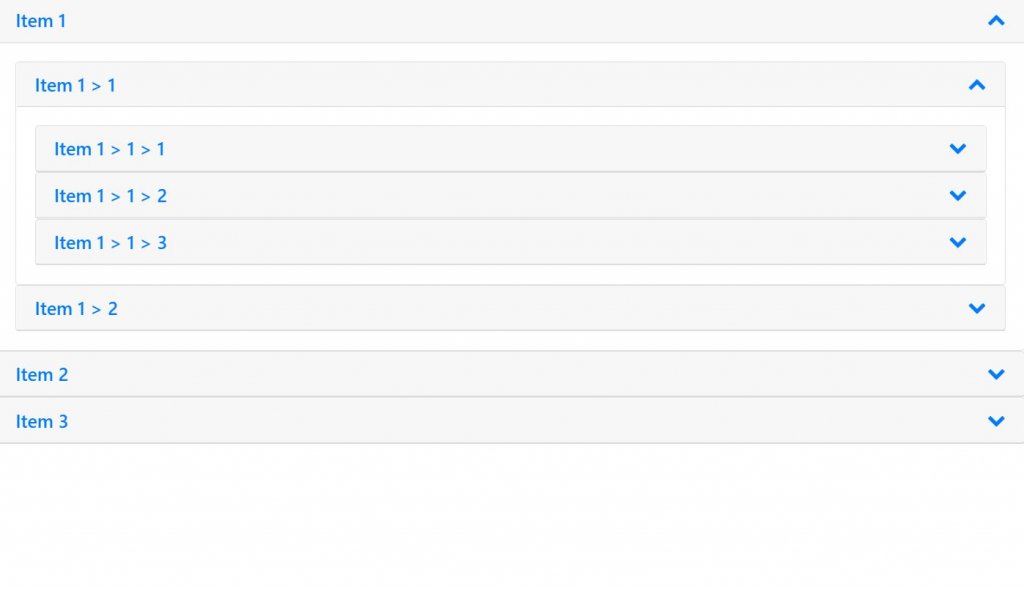The height and width of the screenshot is (589, 1024).
Task: Click the chevron icon on Item 3 row
Action: tap(995, 421)
